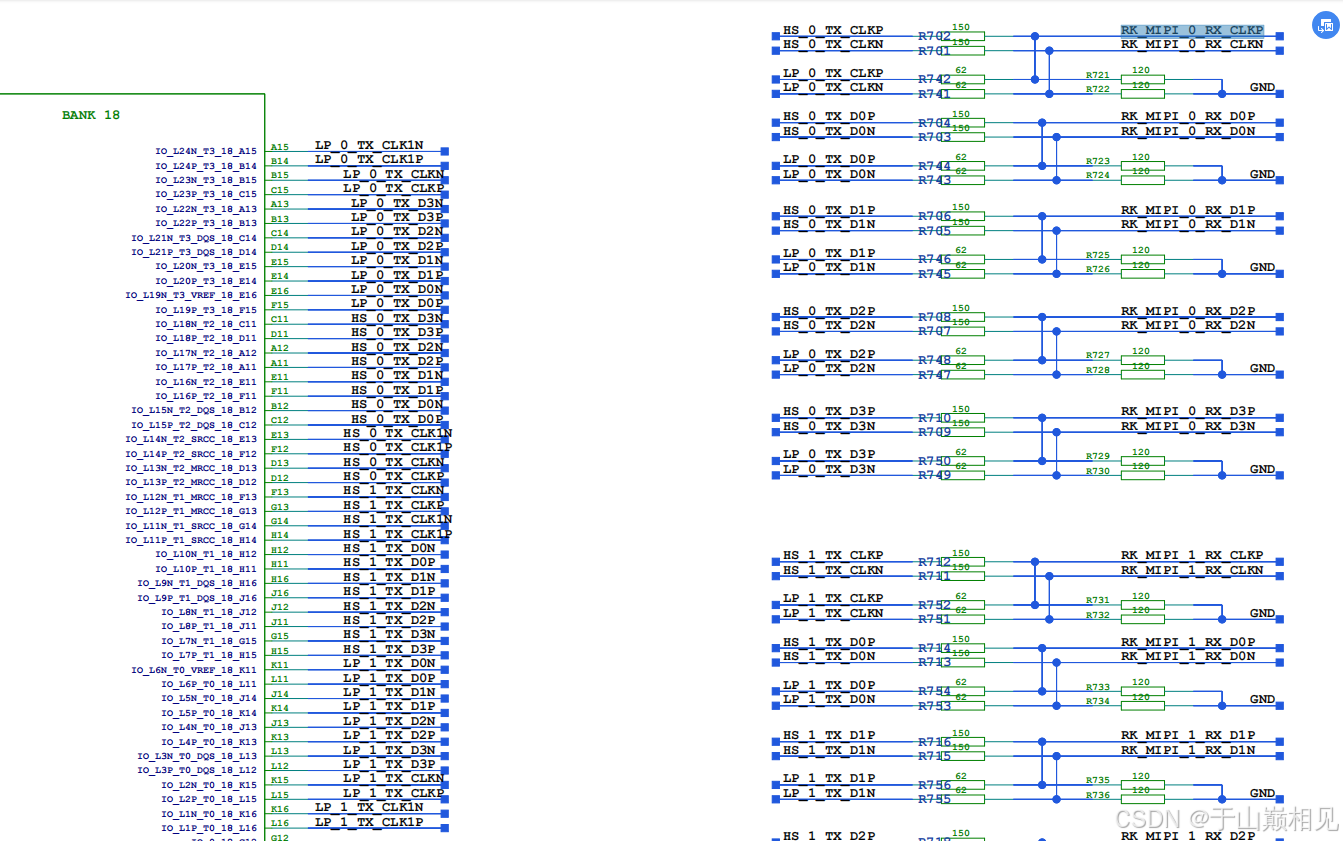Click the R703 resistor designator

click(935, 137)
